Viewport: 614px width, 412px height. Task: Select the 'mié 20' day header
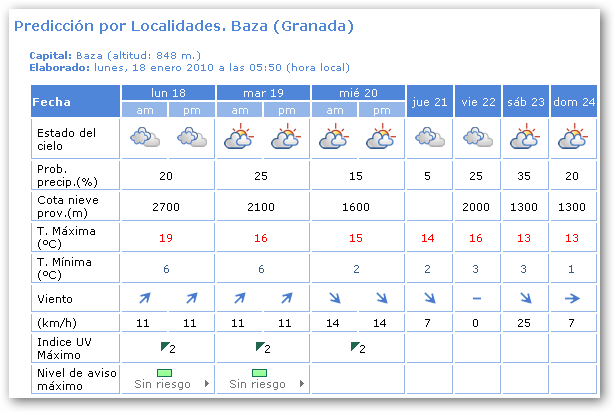pyautogui.click(x=358, y=93)
